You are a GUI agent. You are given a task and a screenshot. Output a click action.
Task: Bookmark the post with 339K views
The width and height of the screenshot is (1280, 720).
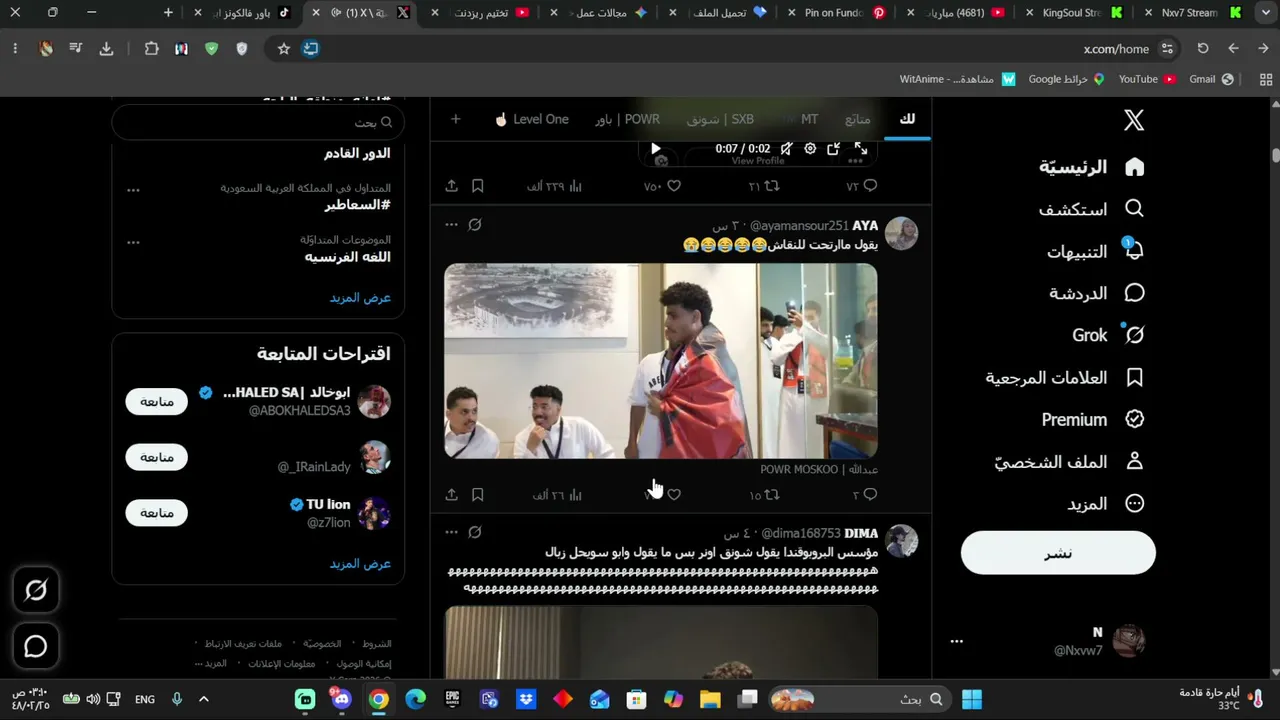point(478,186)
